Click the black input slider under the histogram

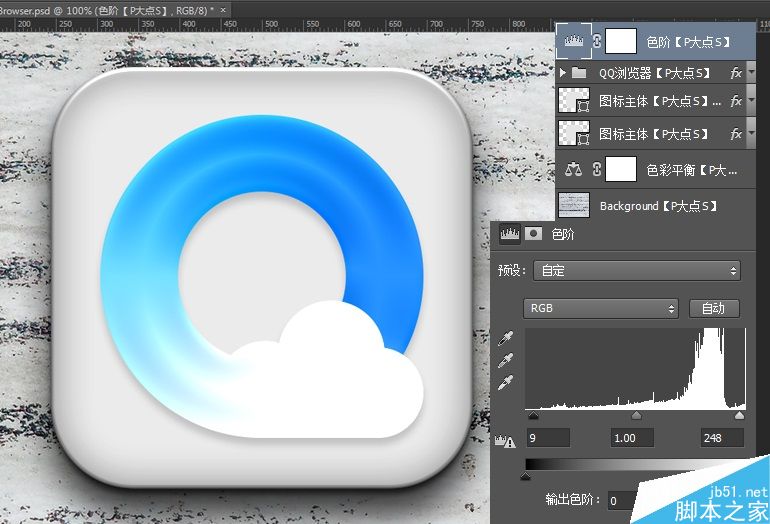[x=533, y=416]
